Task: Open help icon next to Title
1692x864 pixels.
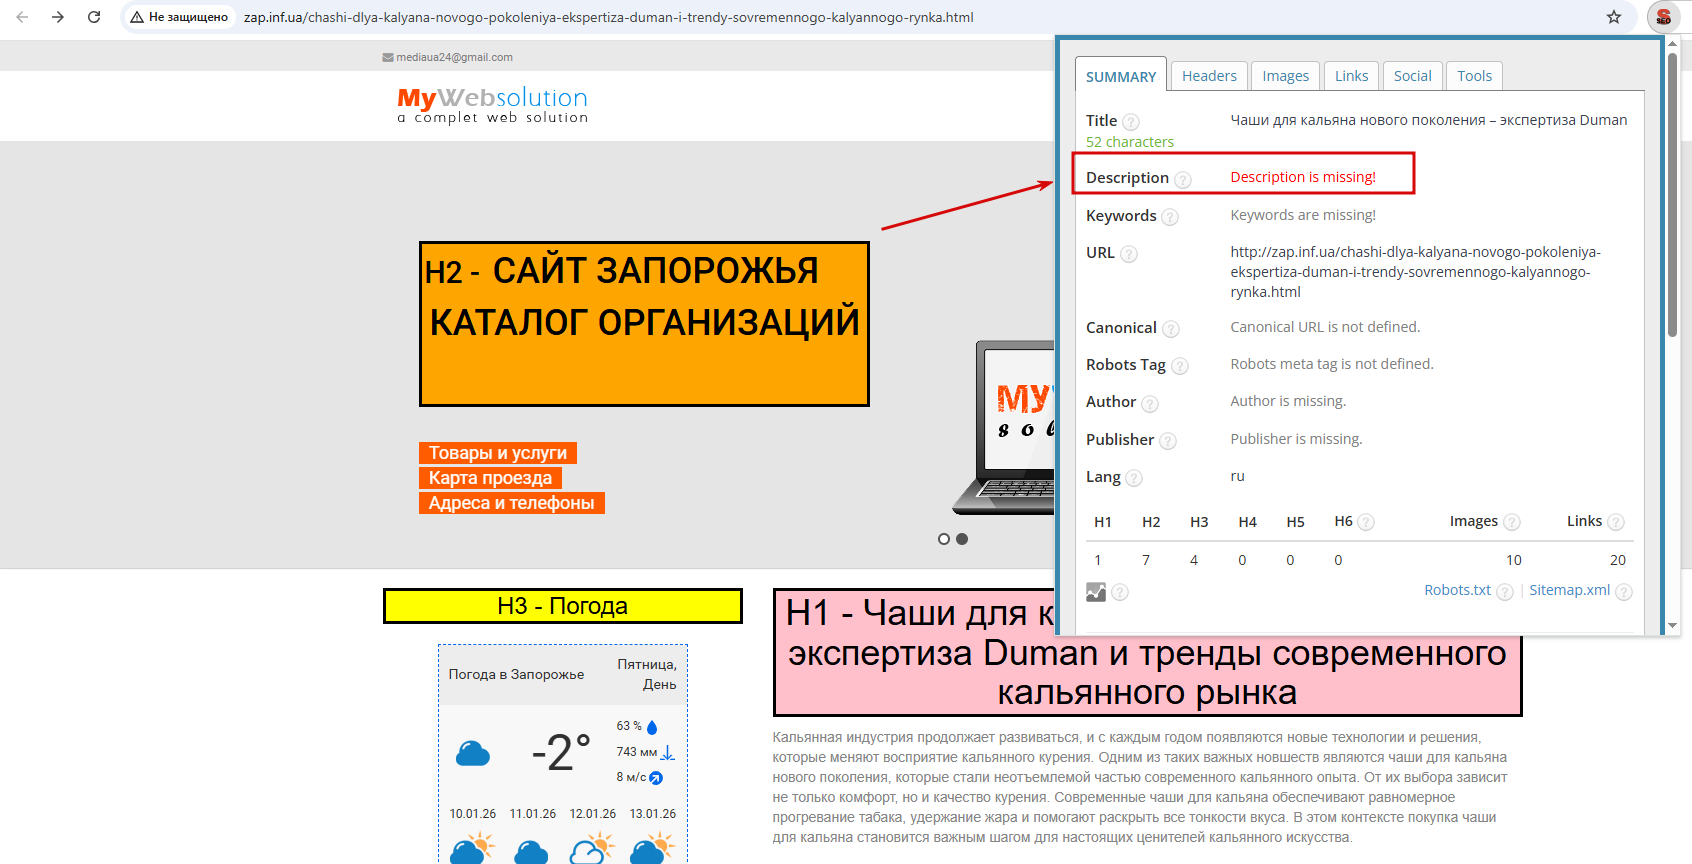Action: click(1131, 122)
